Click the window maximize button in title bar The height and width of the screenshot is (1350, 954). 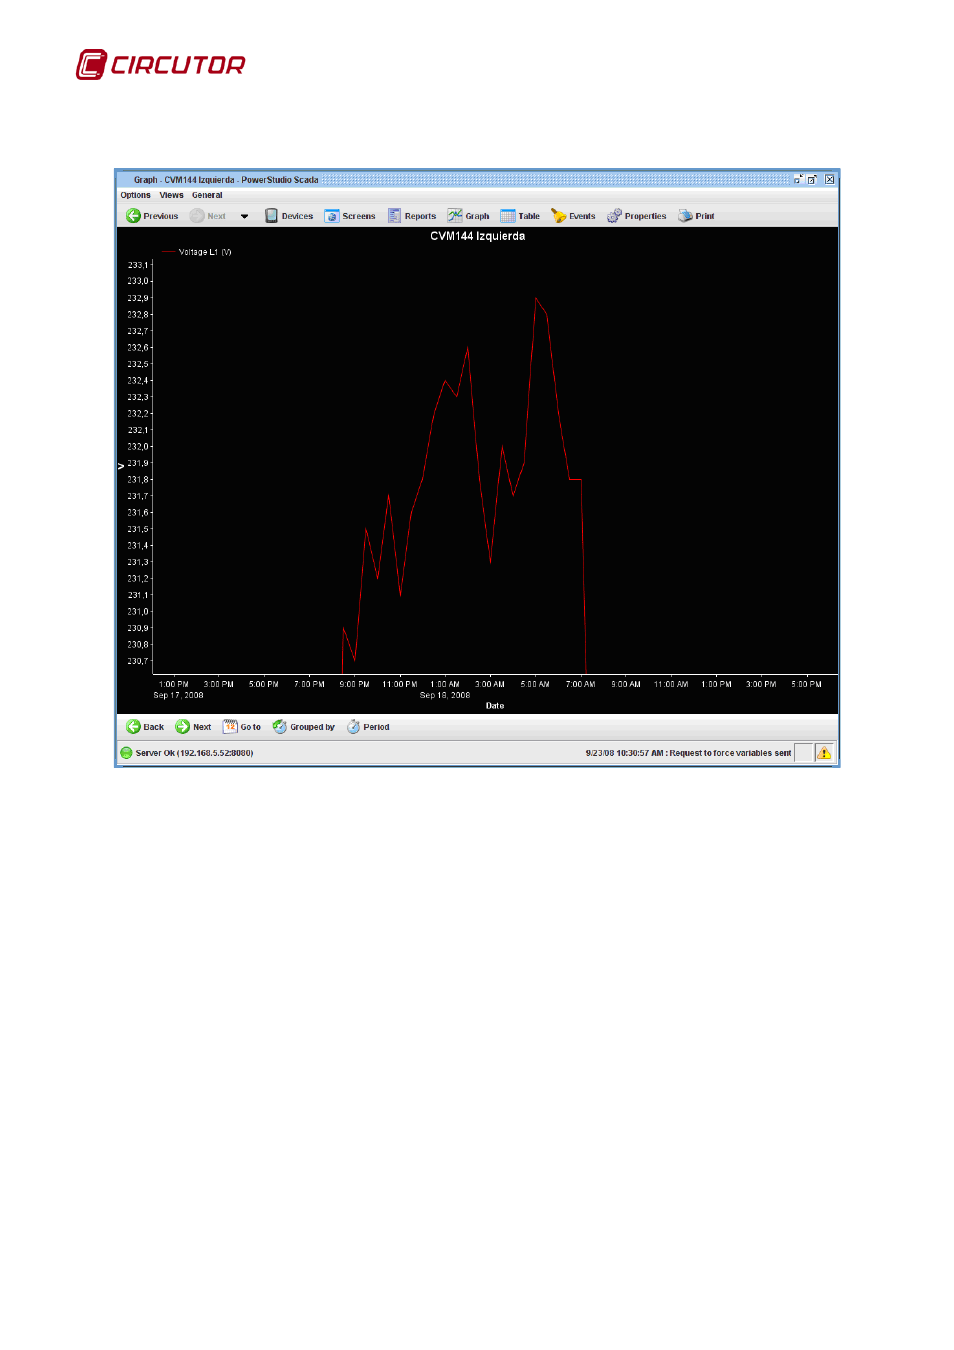tap(813, 180)
